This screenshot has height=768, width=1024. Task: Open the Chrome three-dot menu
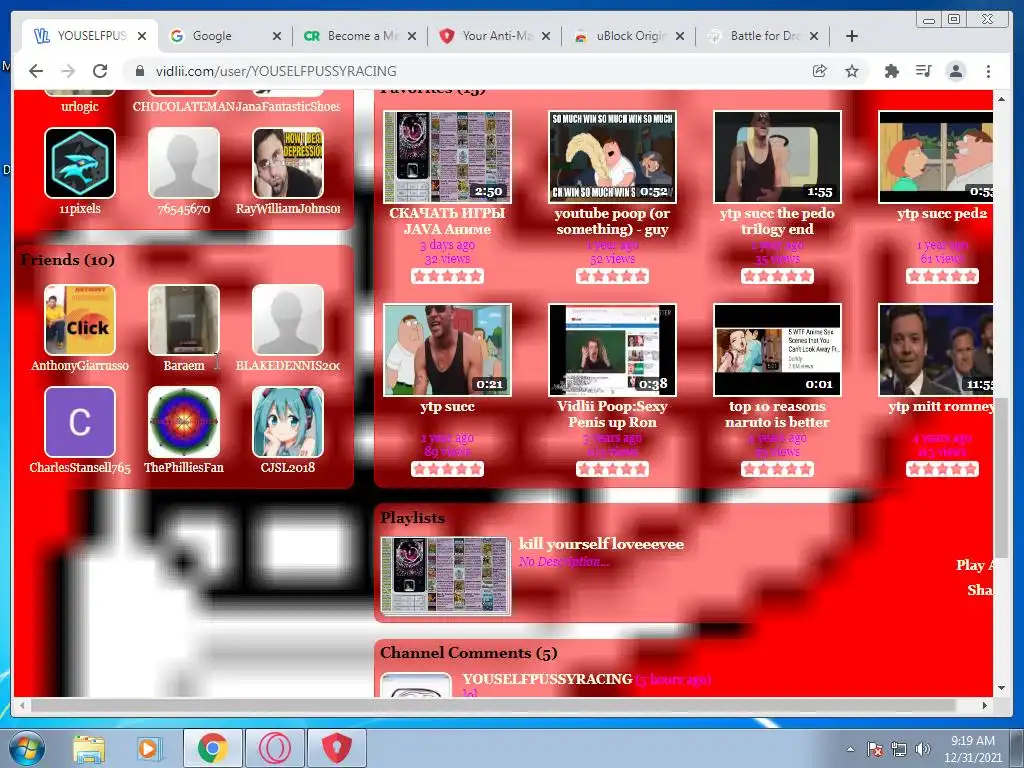coord(988,71)
